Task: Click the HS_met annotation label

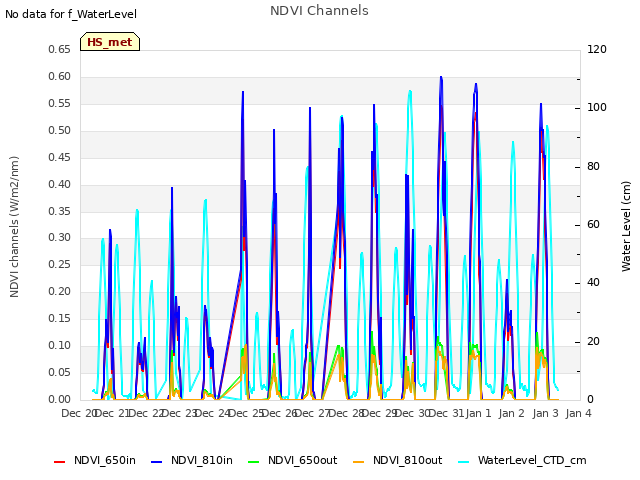Action: tap(110, 42)
